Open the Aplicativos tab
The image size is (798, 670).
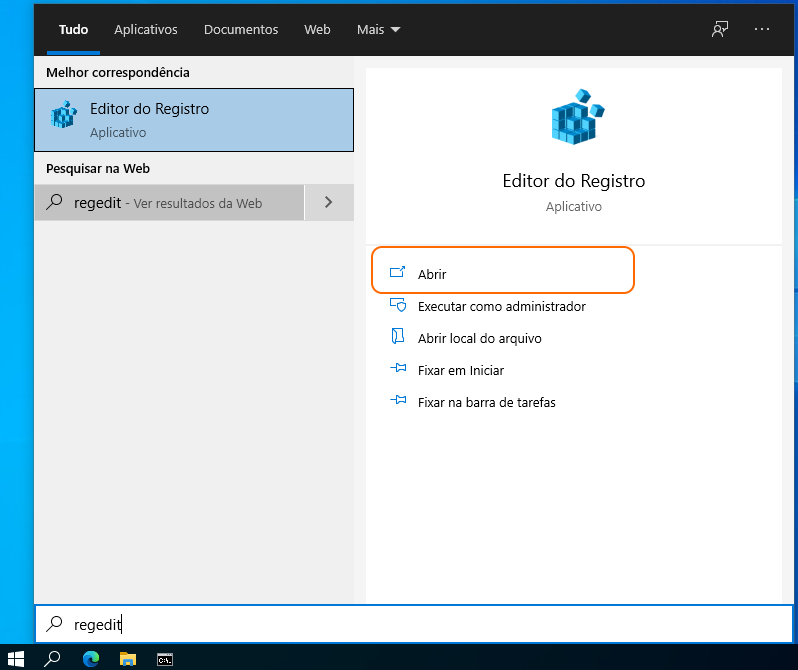(x=146, y=30)
